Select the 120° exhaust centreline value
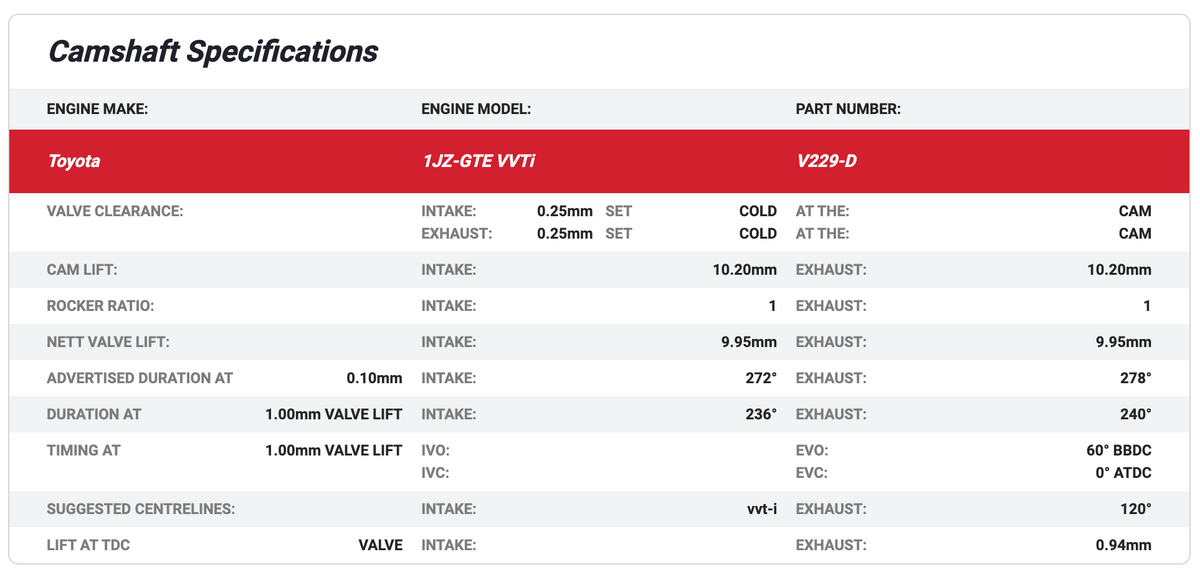This screenshot has height=572, width=1200. tap(1135, 509)
